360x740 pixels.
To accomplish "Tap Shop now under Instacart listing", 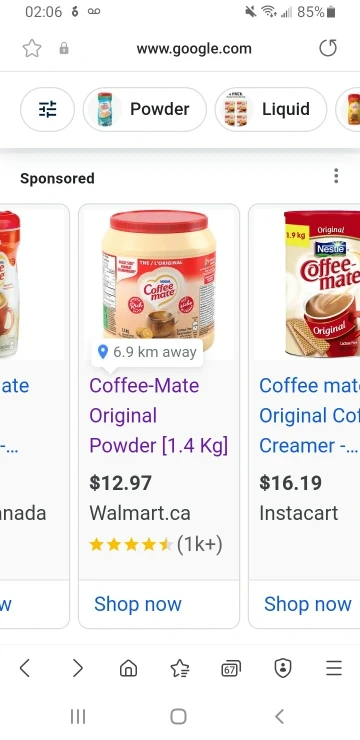I will click(308, 604).
